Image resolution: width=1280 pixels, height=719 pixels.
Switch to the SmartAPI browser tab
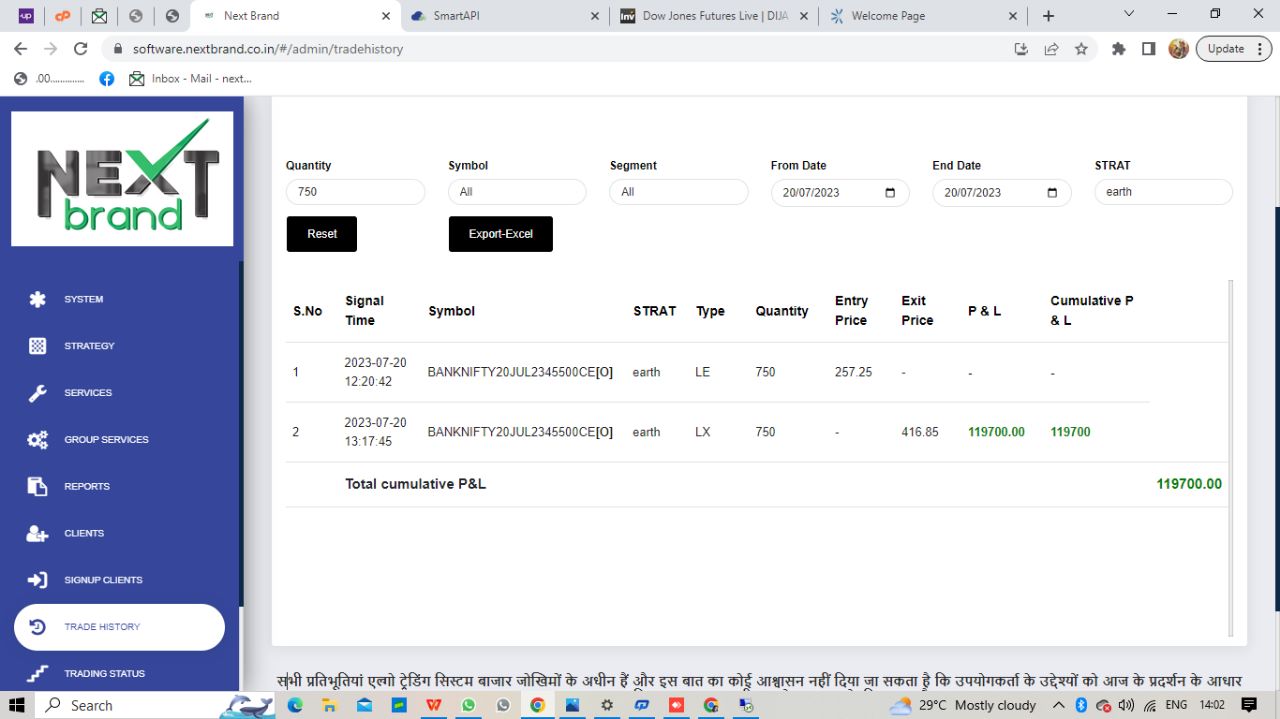tap(505, 16)
